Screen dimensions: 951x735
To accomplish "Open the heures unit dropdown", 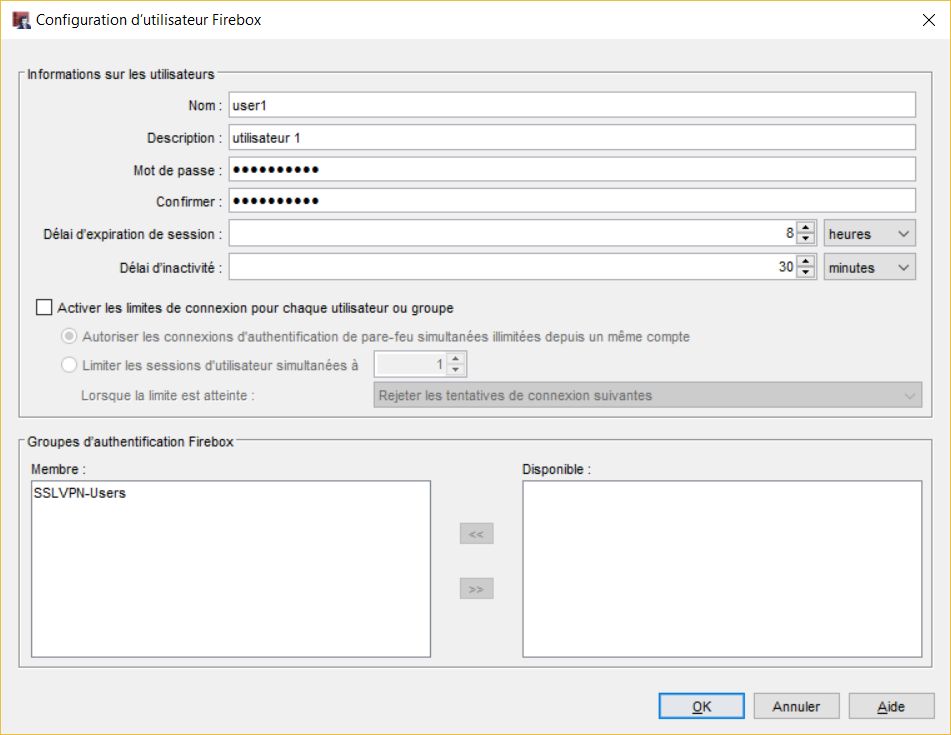I will pyautogui.click(x=869, y=233).
